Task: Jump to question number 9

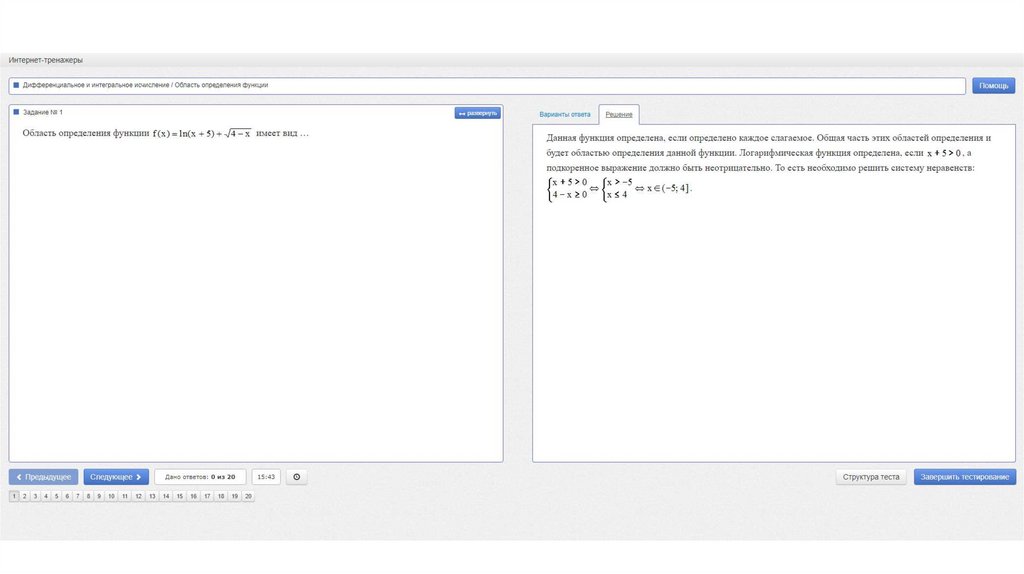Action: (99, 496)
